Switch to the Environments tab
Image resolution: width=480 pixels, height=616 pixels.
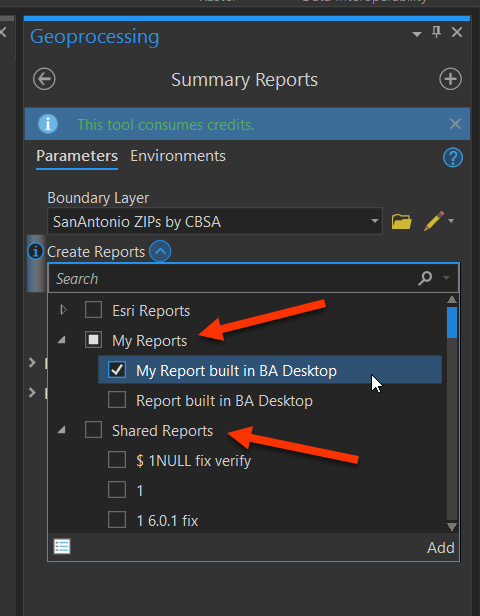pos(178,156)
